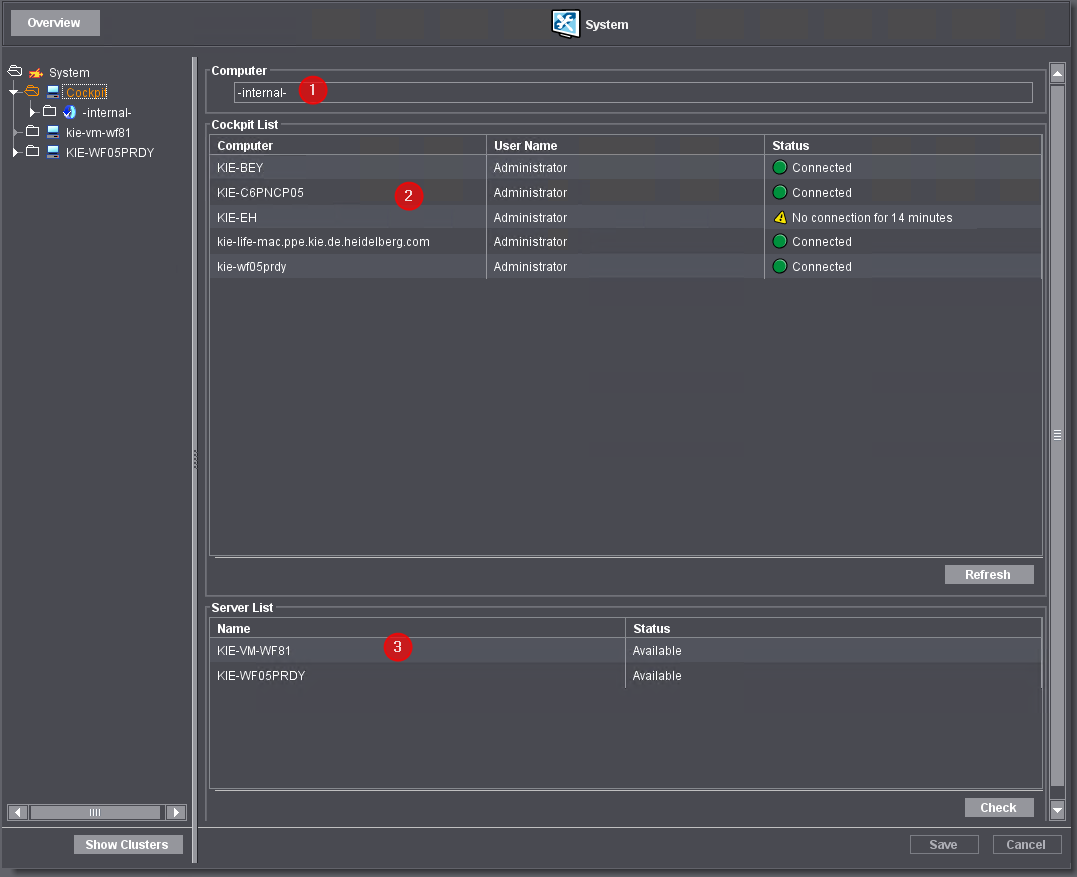Expand the KIE-WF05PRDY tree node

(15, 152)
